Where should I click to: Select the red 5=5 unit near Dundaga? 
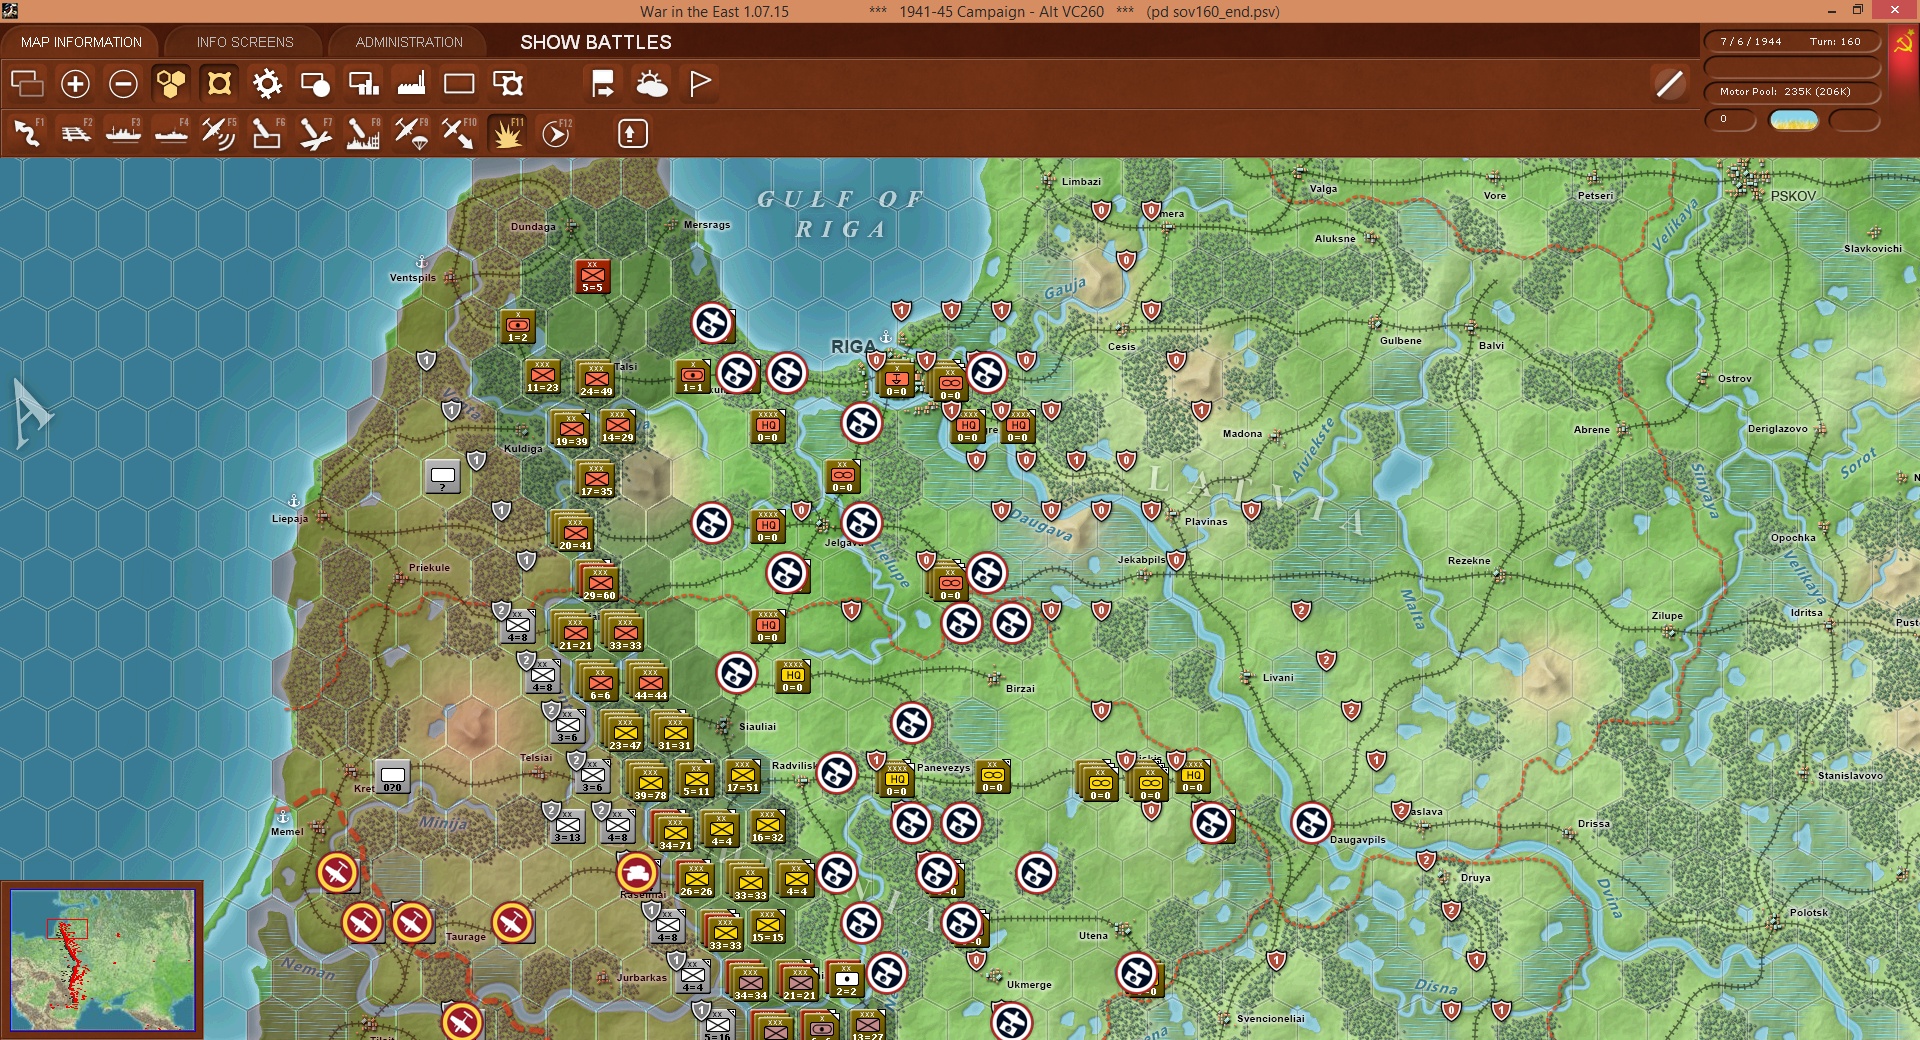592,277
